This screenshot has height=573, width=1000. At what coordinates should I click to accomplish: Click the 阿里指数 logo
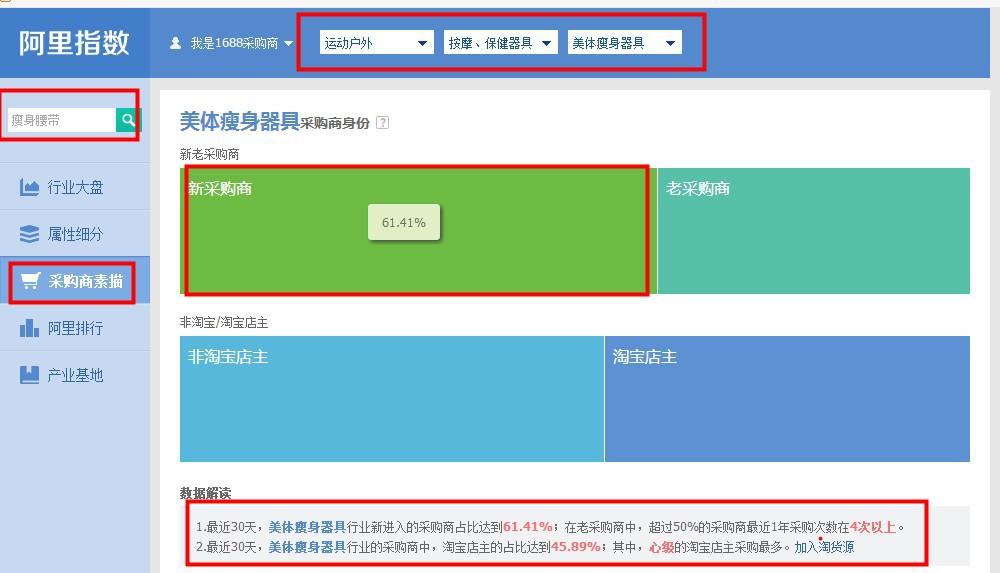[x=74, y=43]
